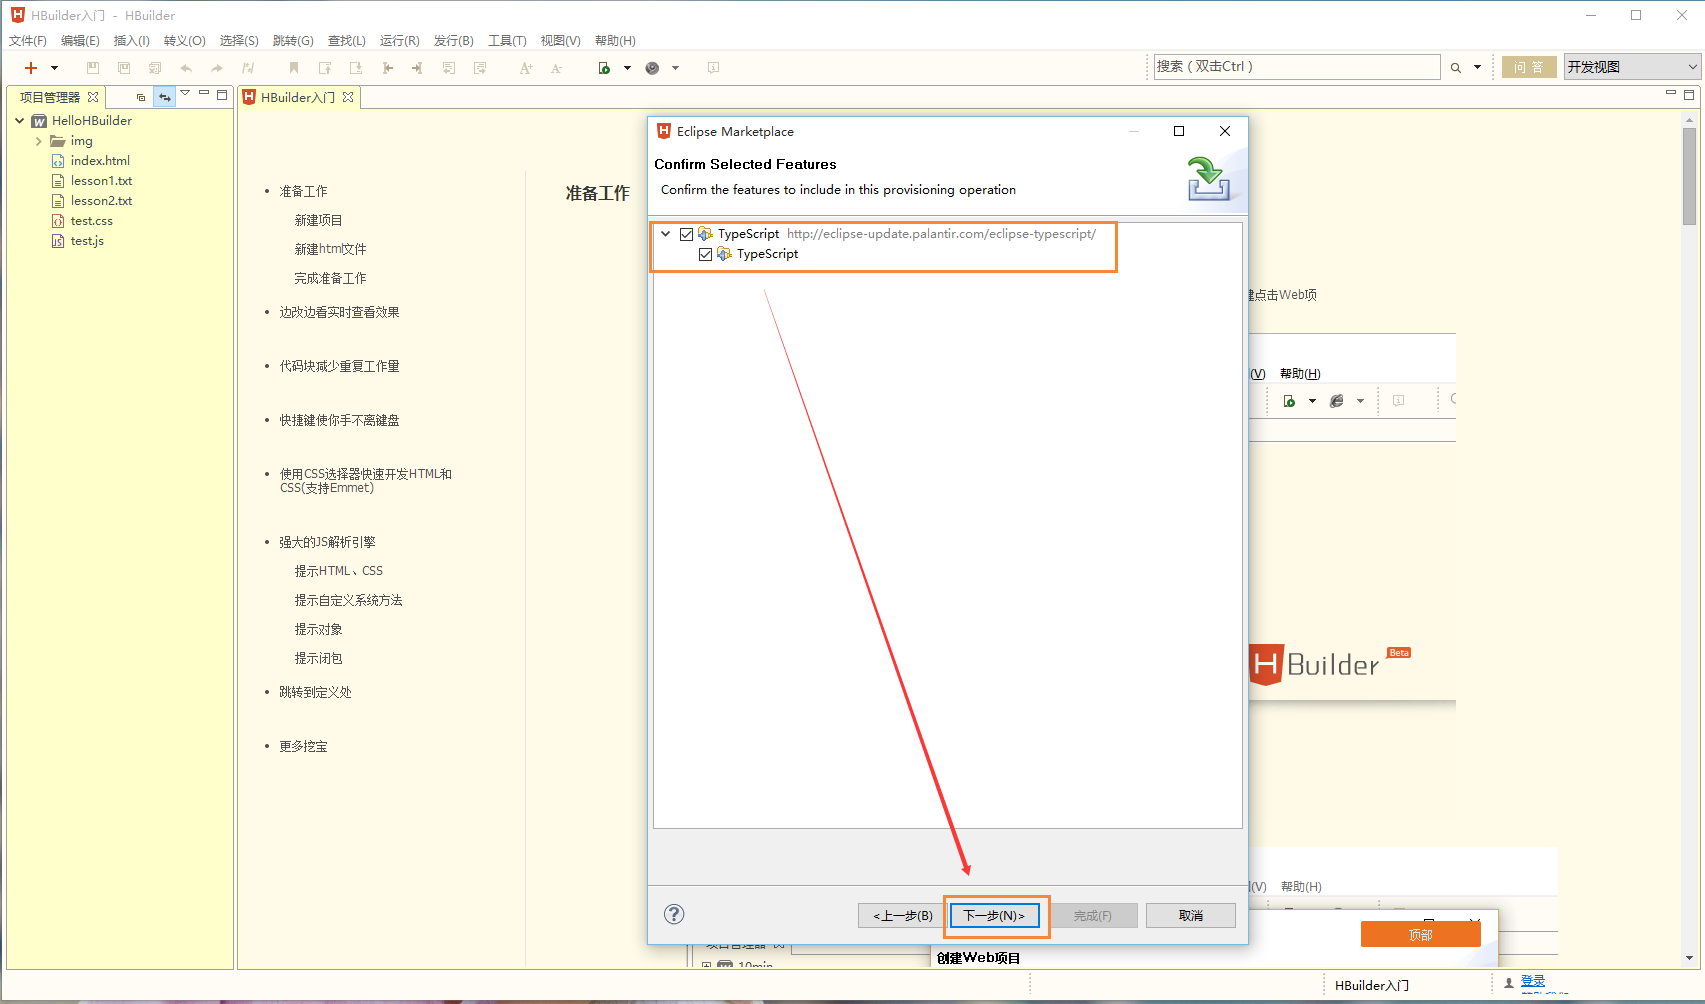Click the magnifier search icon

pos(1455,67)
